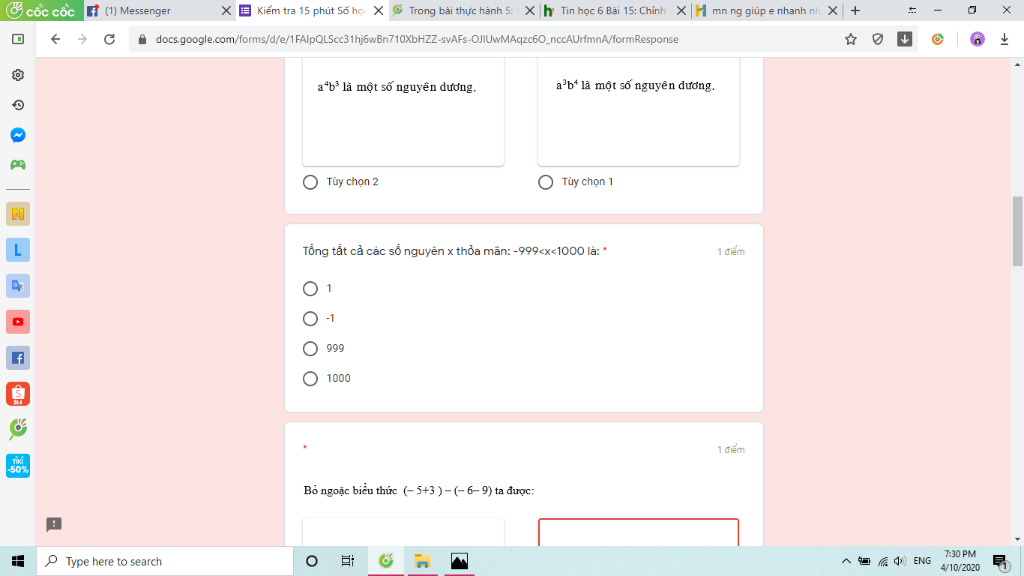Open the orange circular extension icon

(x=938, y=39)
